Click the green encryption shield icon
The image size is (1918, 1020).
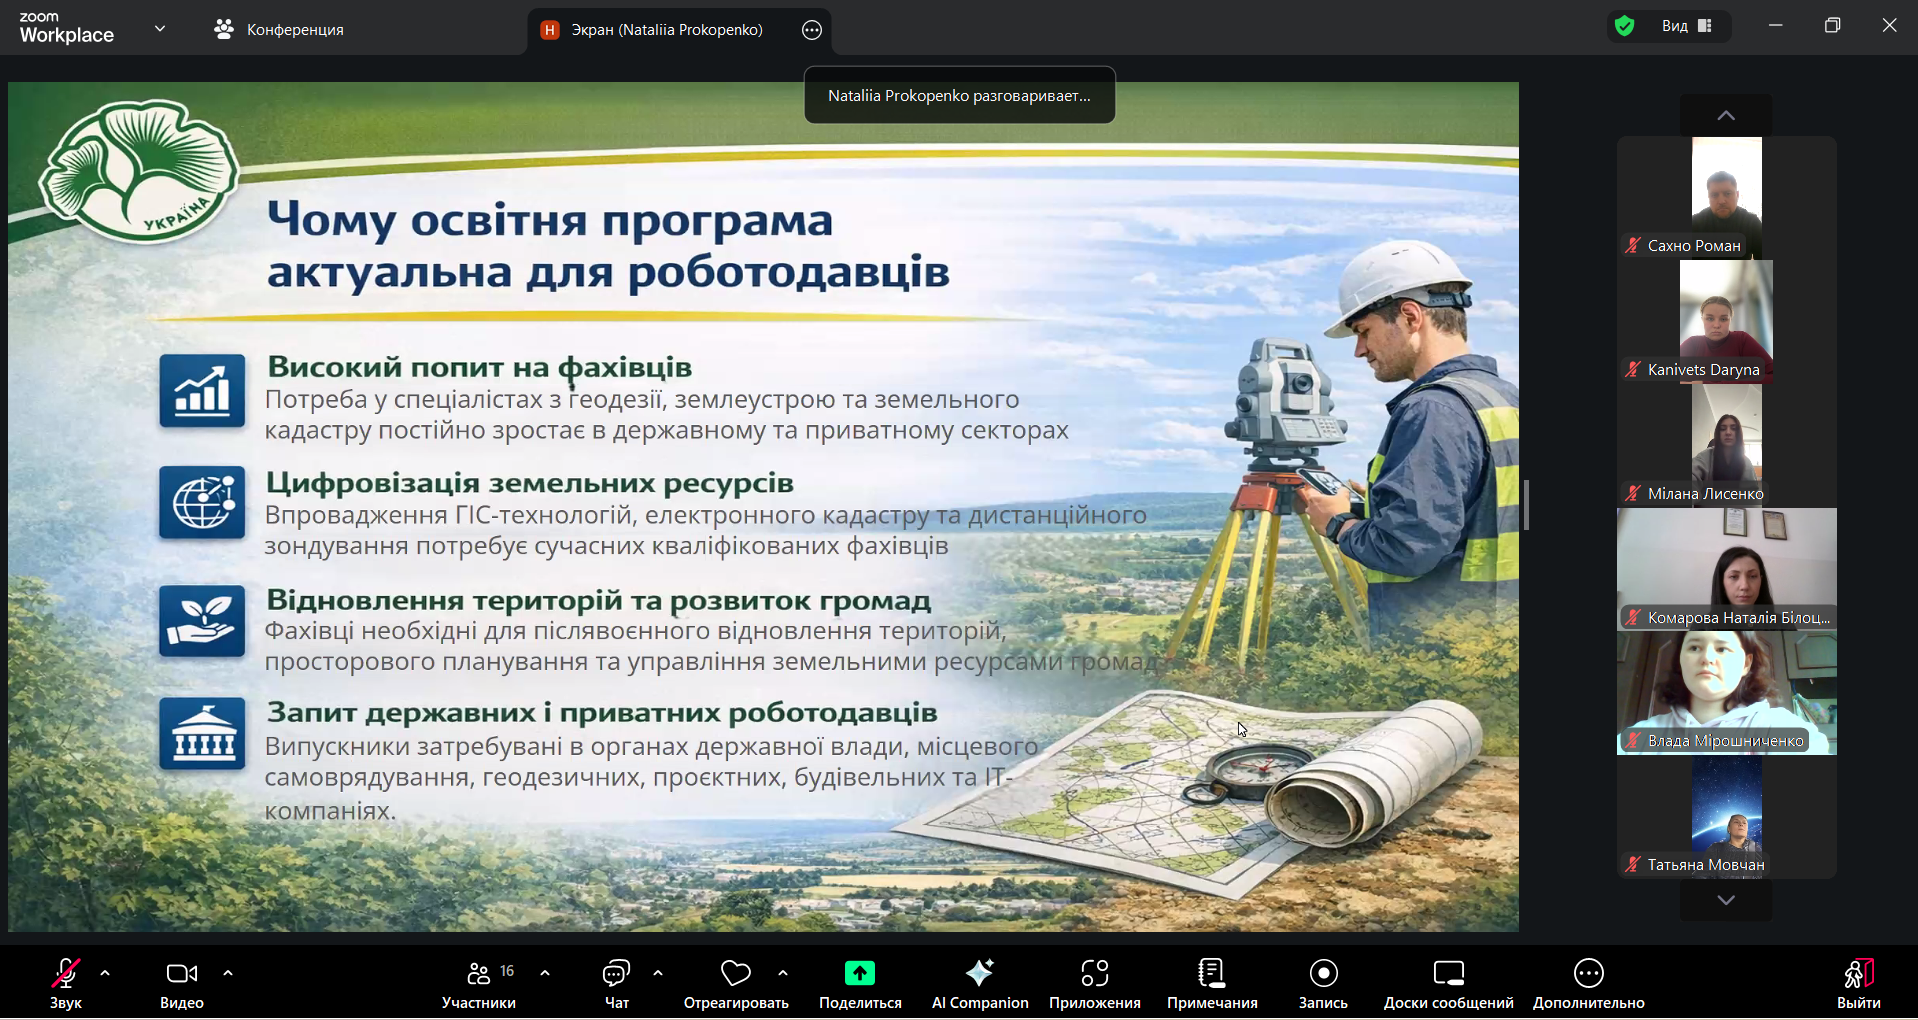1625,26
